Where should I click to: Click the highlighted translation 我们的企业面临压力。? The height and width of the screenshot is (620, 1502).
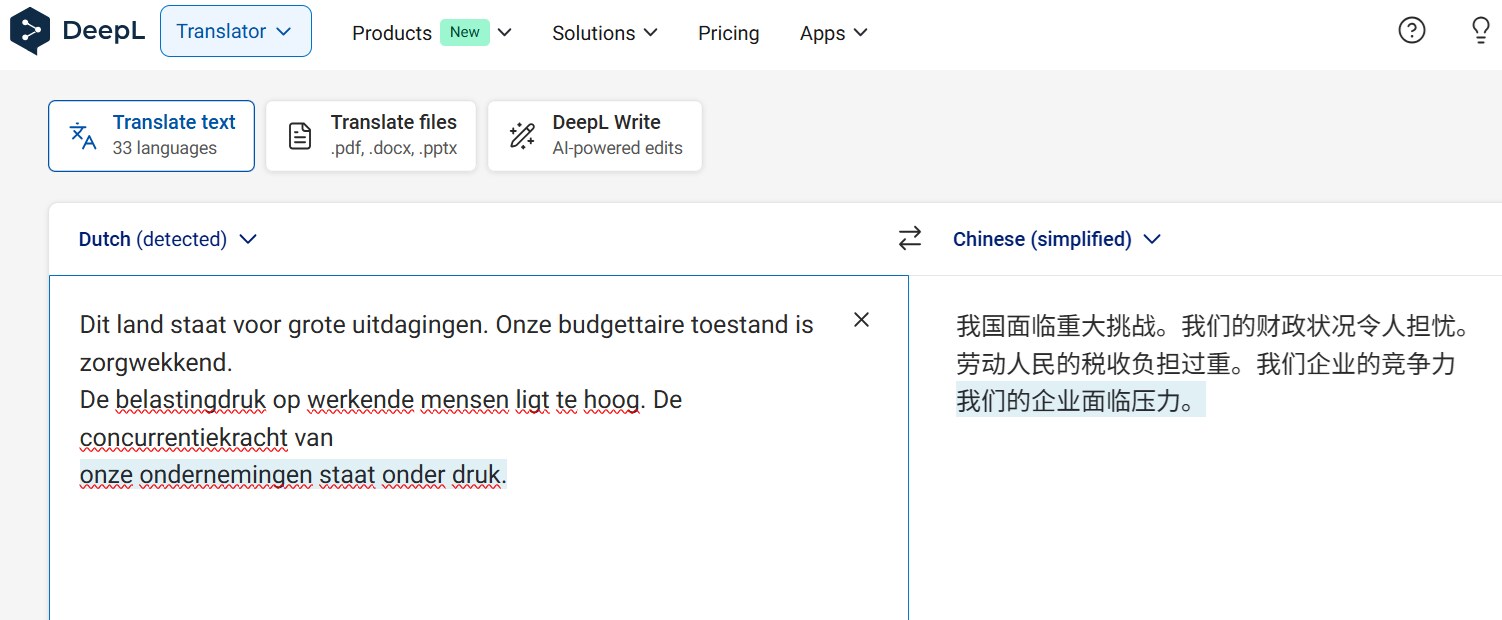coord(1080,400)
